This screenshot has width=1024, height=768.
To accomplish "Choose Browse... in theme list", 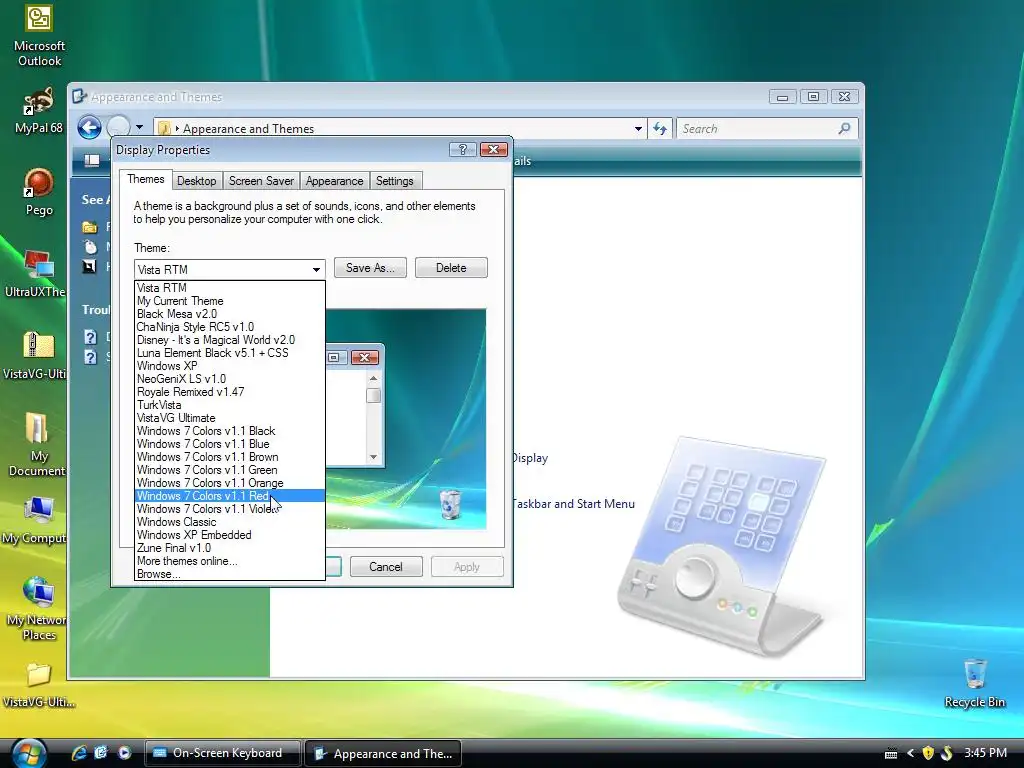I will click(x=230, y=574).
